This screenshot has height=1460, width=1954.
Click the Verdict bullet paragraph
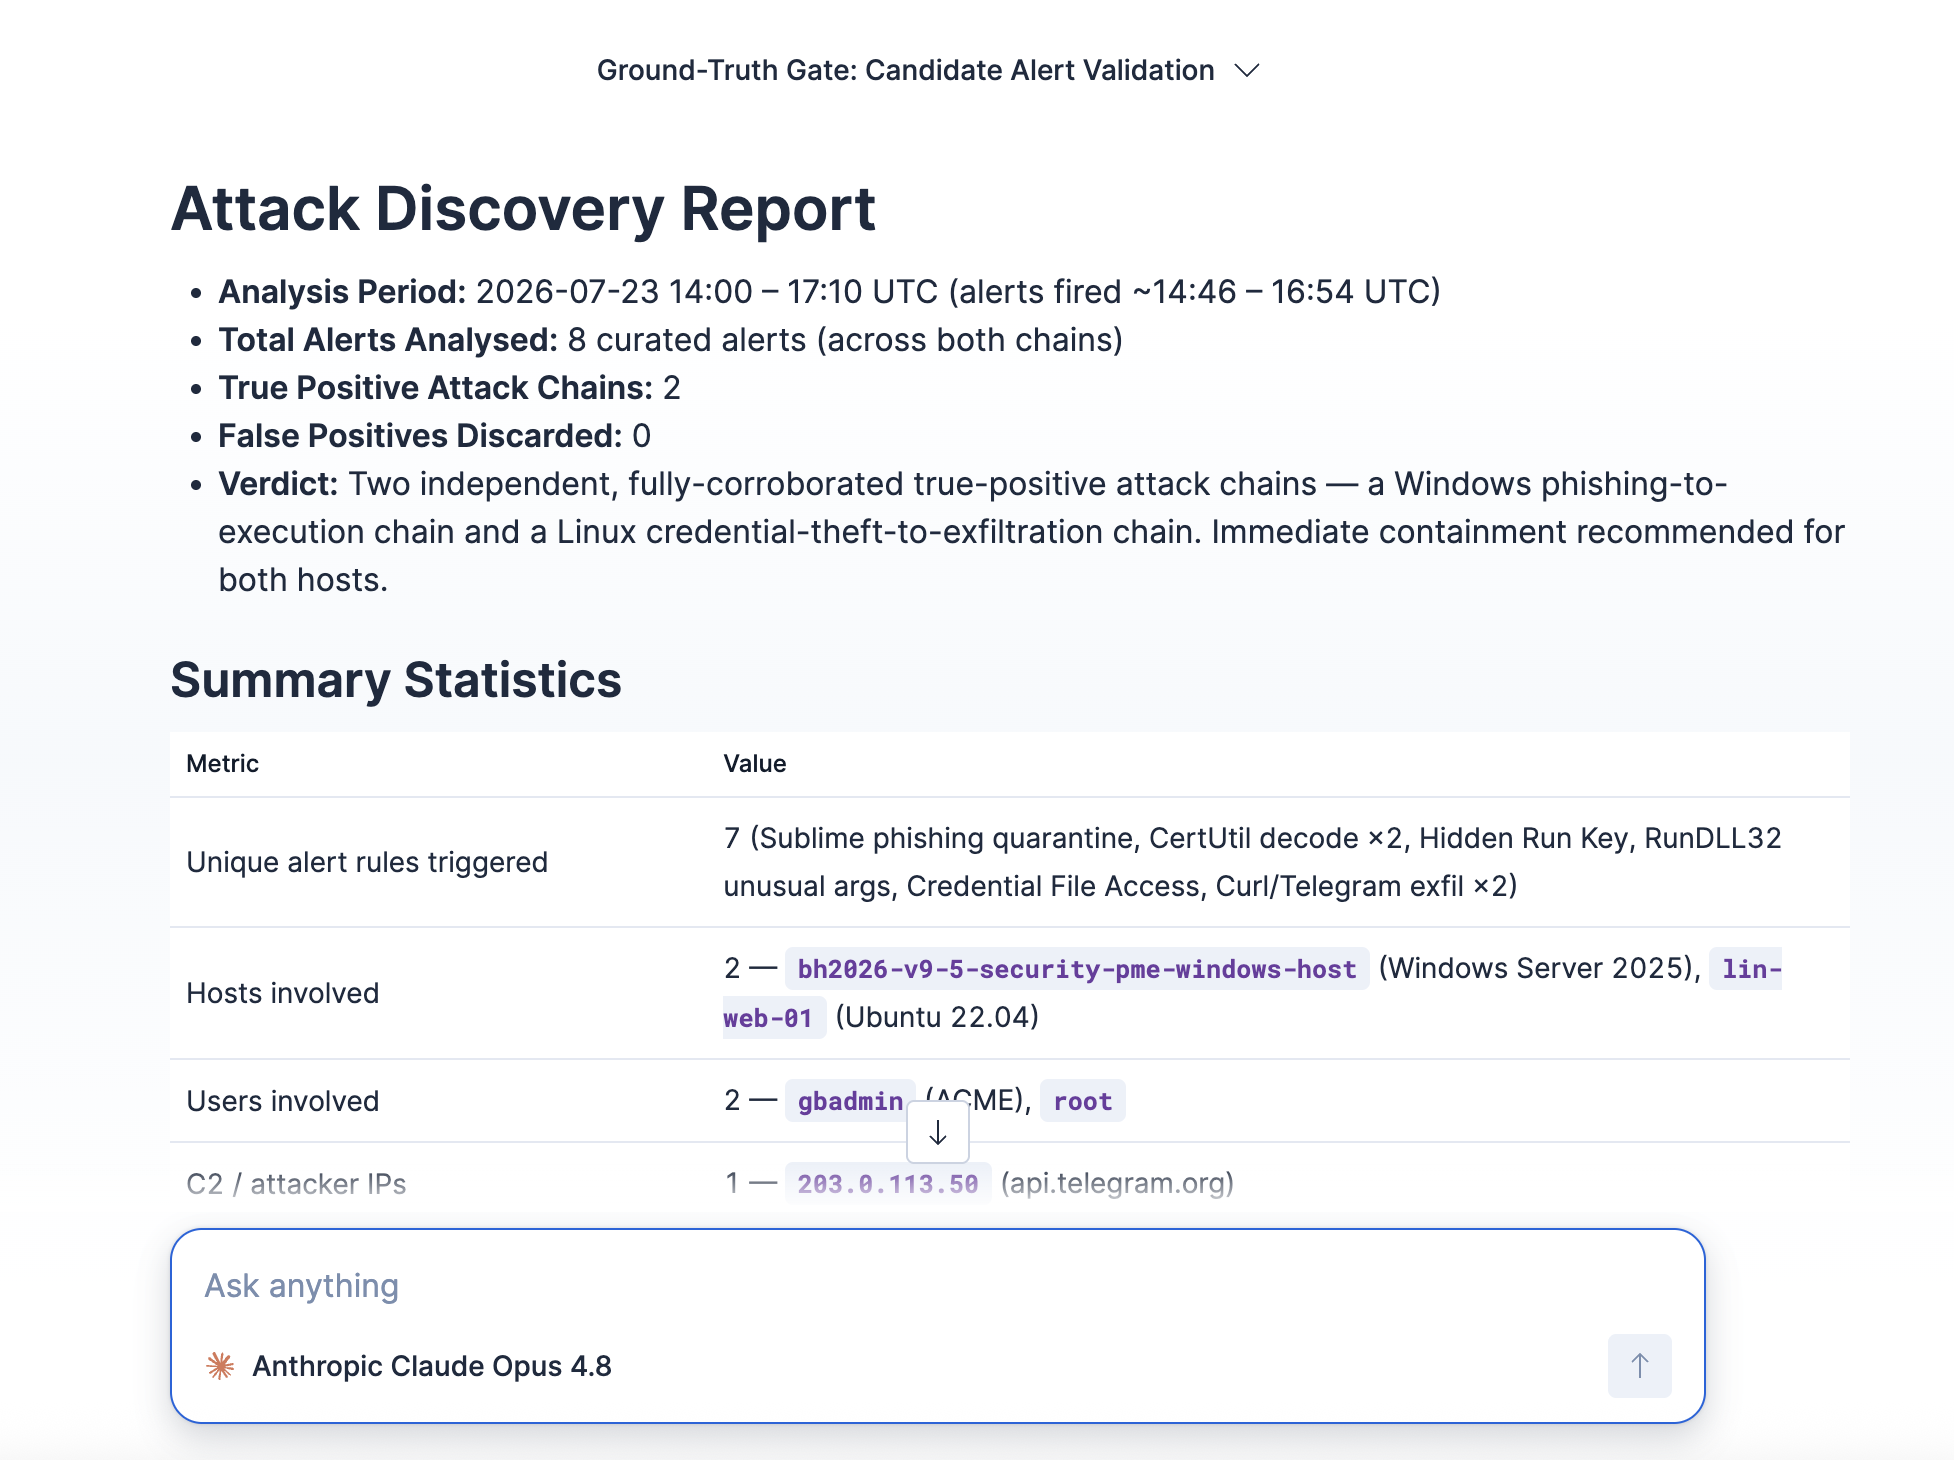pos(1031,532)
